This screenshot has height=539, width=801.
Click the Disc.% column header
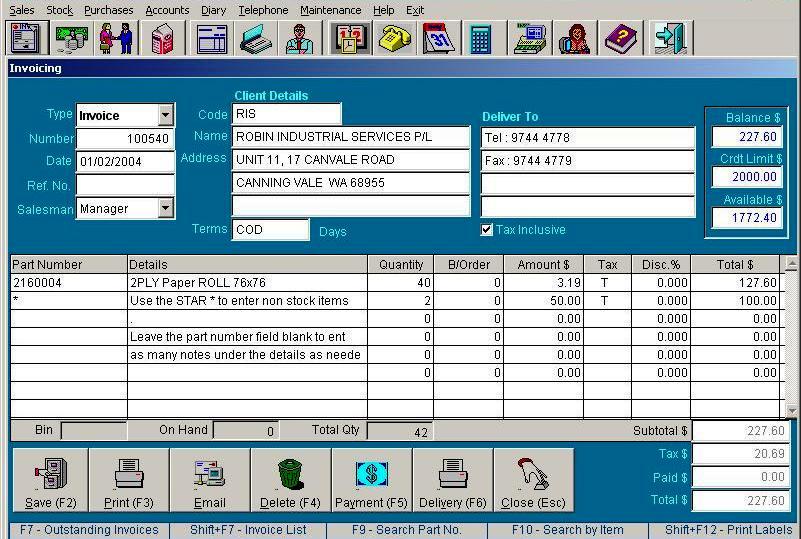coord(661,265)
